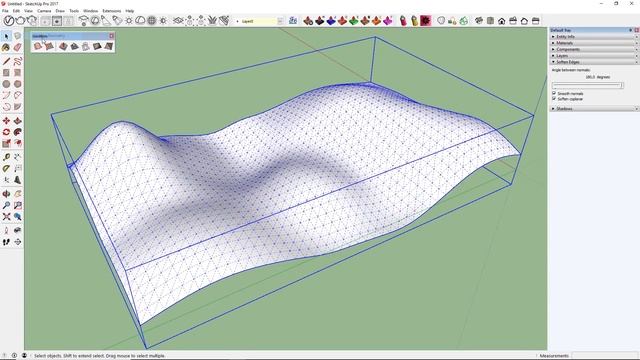Activate the Eraser tool
This screenshot has height=360, width=640.
(18, 48)
